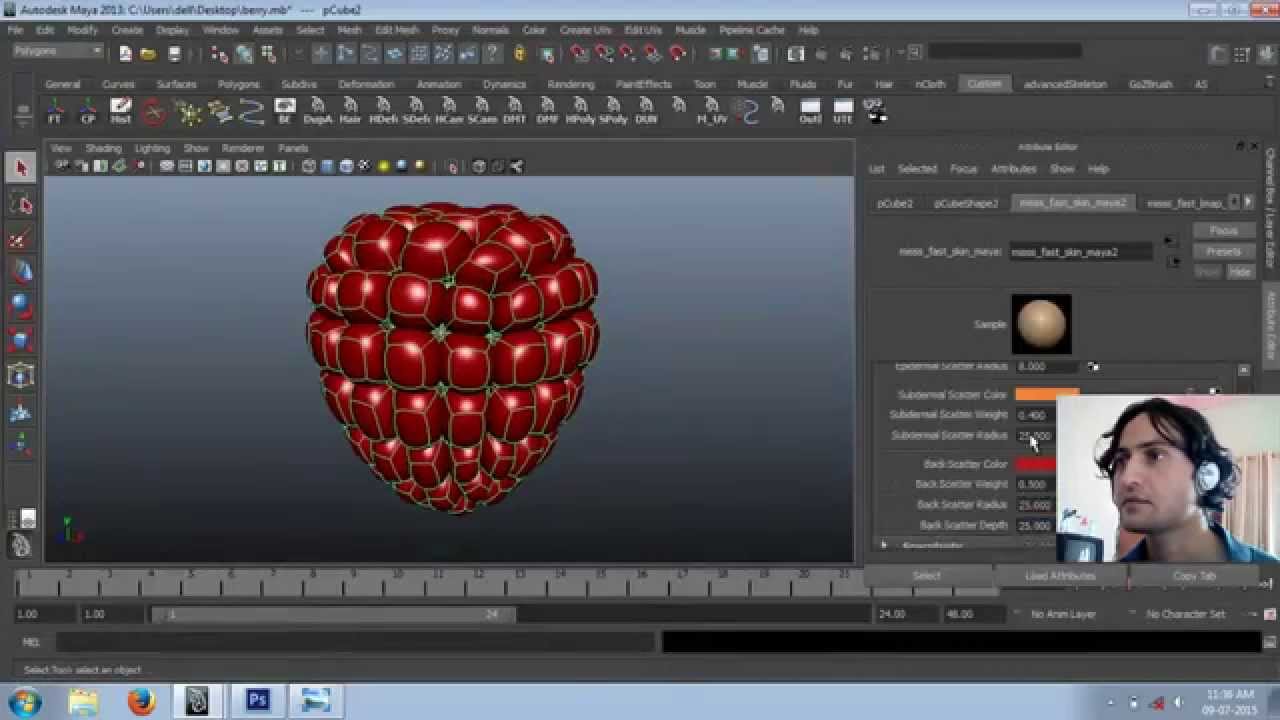Switch to the pCubeShape2 tab
1280x720 pixels.
(966, 203)
